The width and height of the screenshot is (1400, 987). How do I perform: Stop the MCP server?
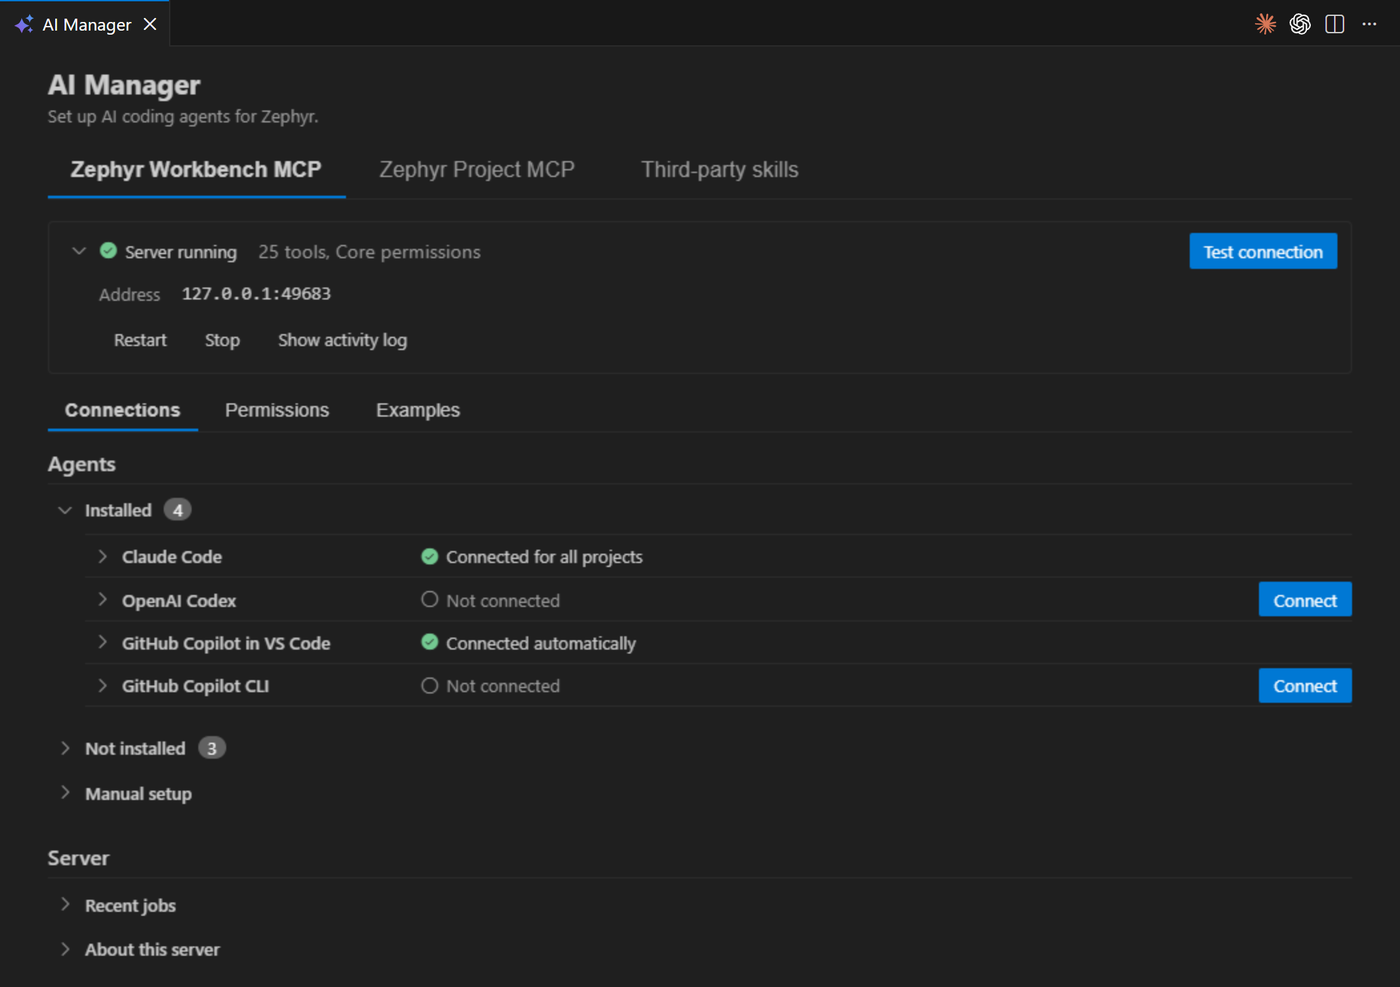pyautogui.click(x=222, y=340)
